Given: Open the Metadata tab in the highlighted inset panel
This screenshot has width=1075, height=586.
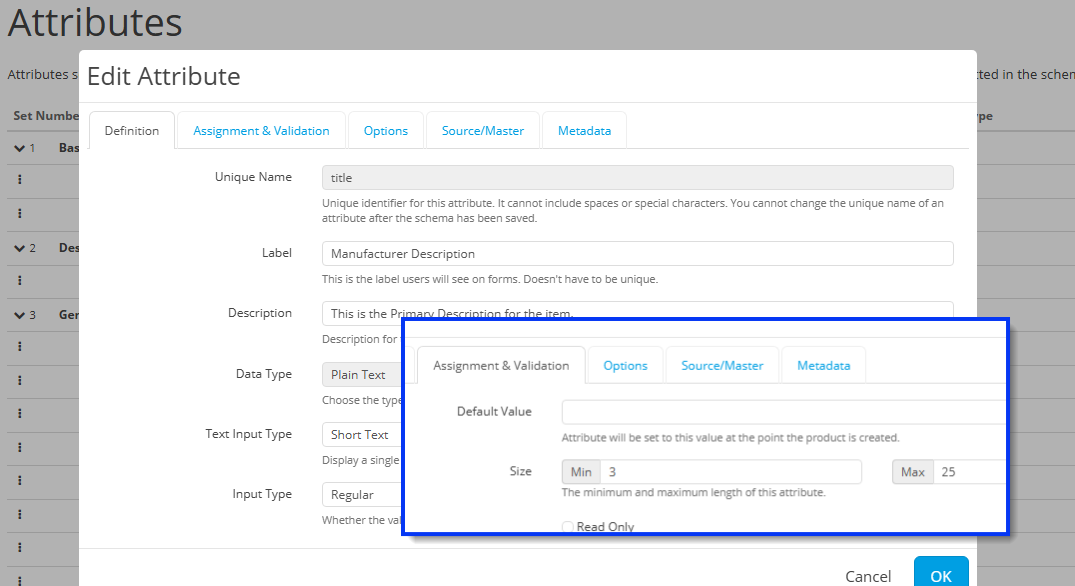Looking at the screenshot, I should coord(823,366).
